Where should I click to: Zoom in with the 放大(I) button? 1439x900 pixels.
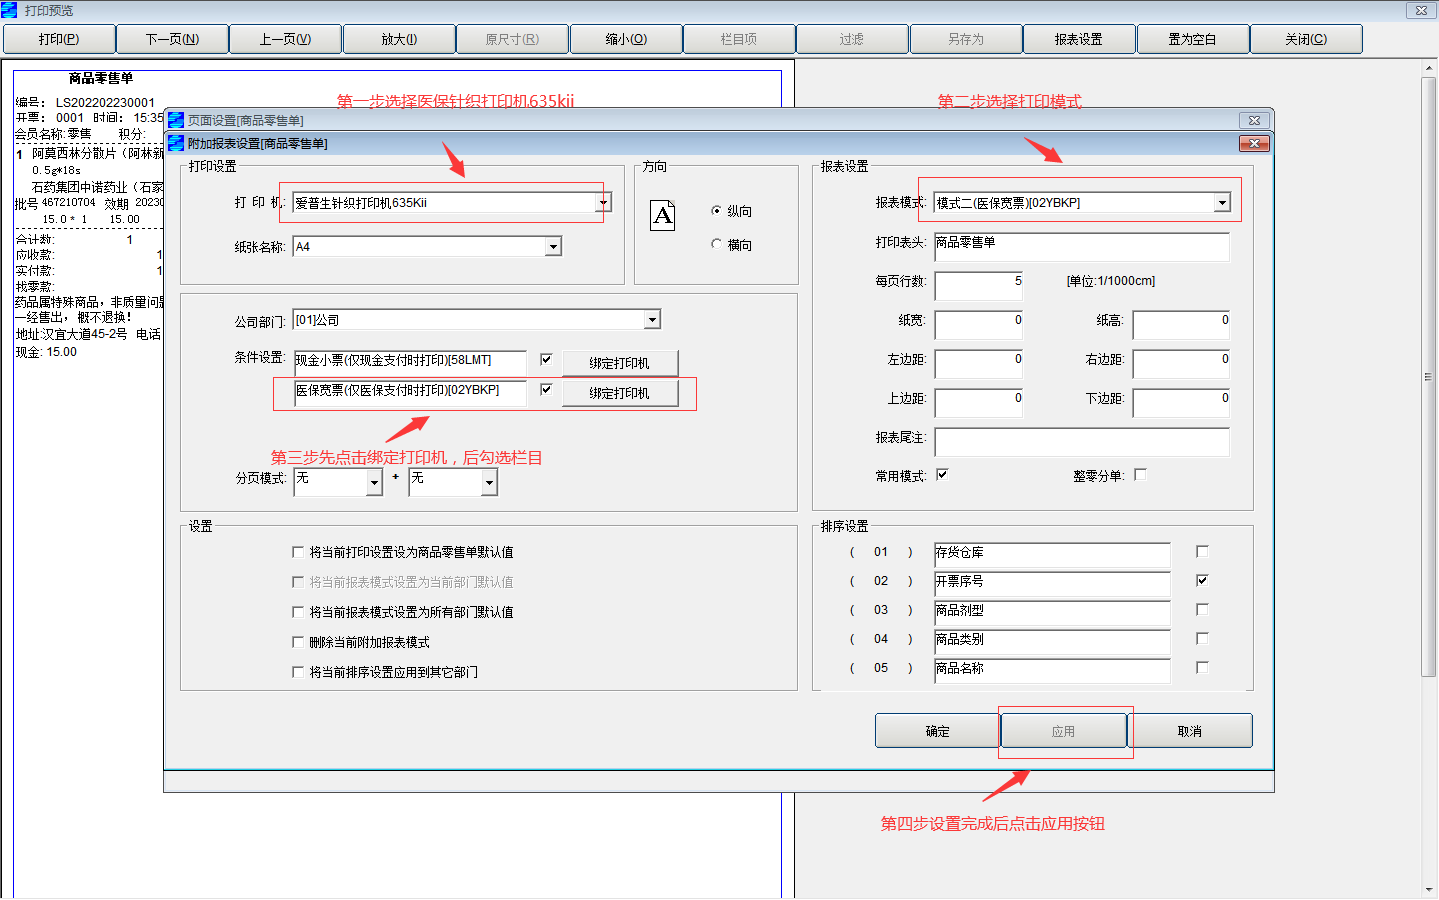[399, 39]
